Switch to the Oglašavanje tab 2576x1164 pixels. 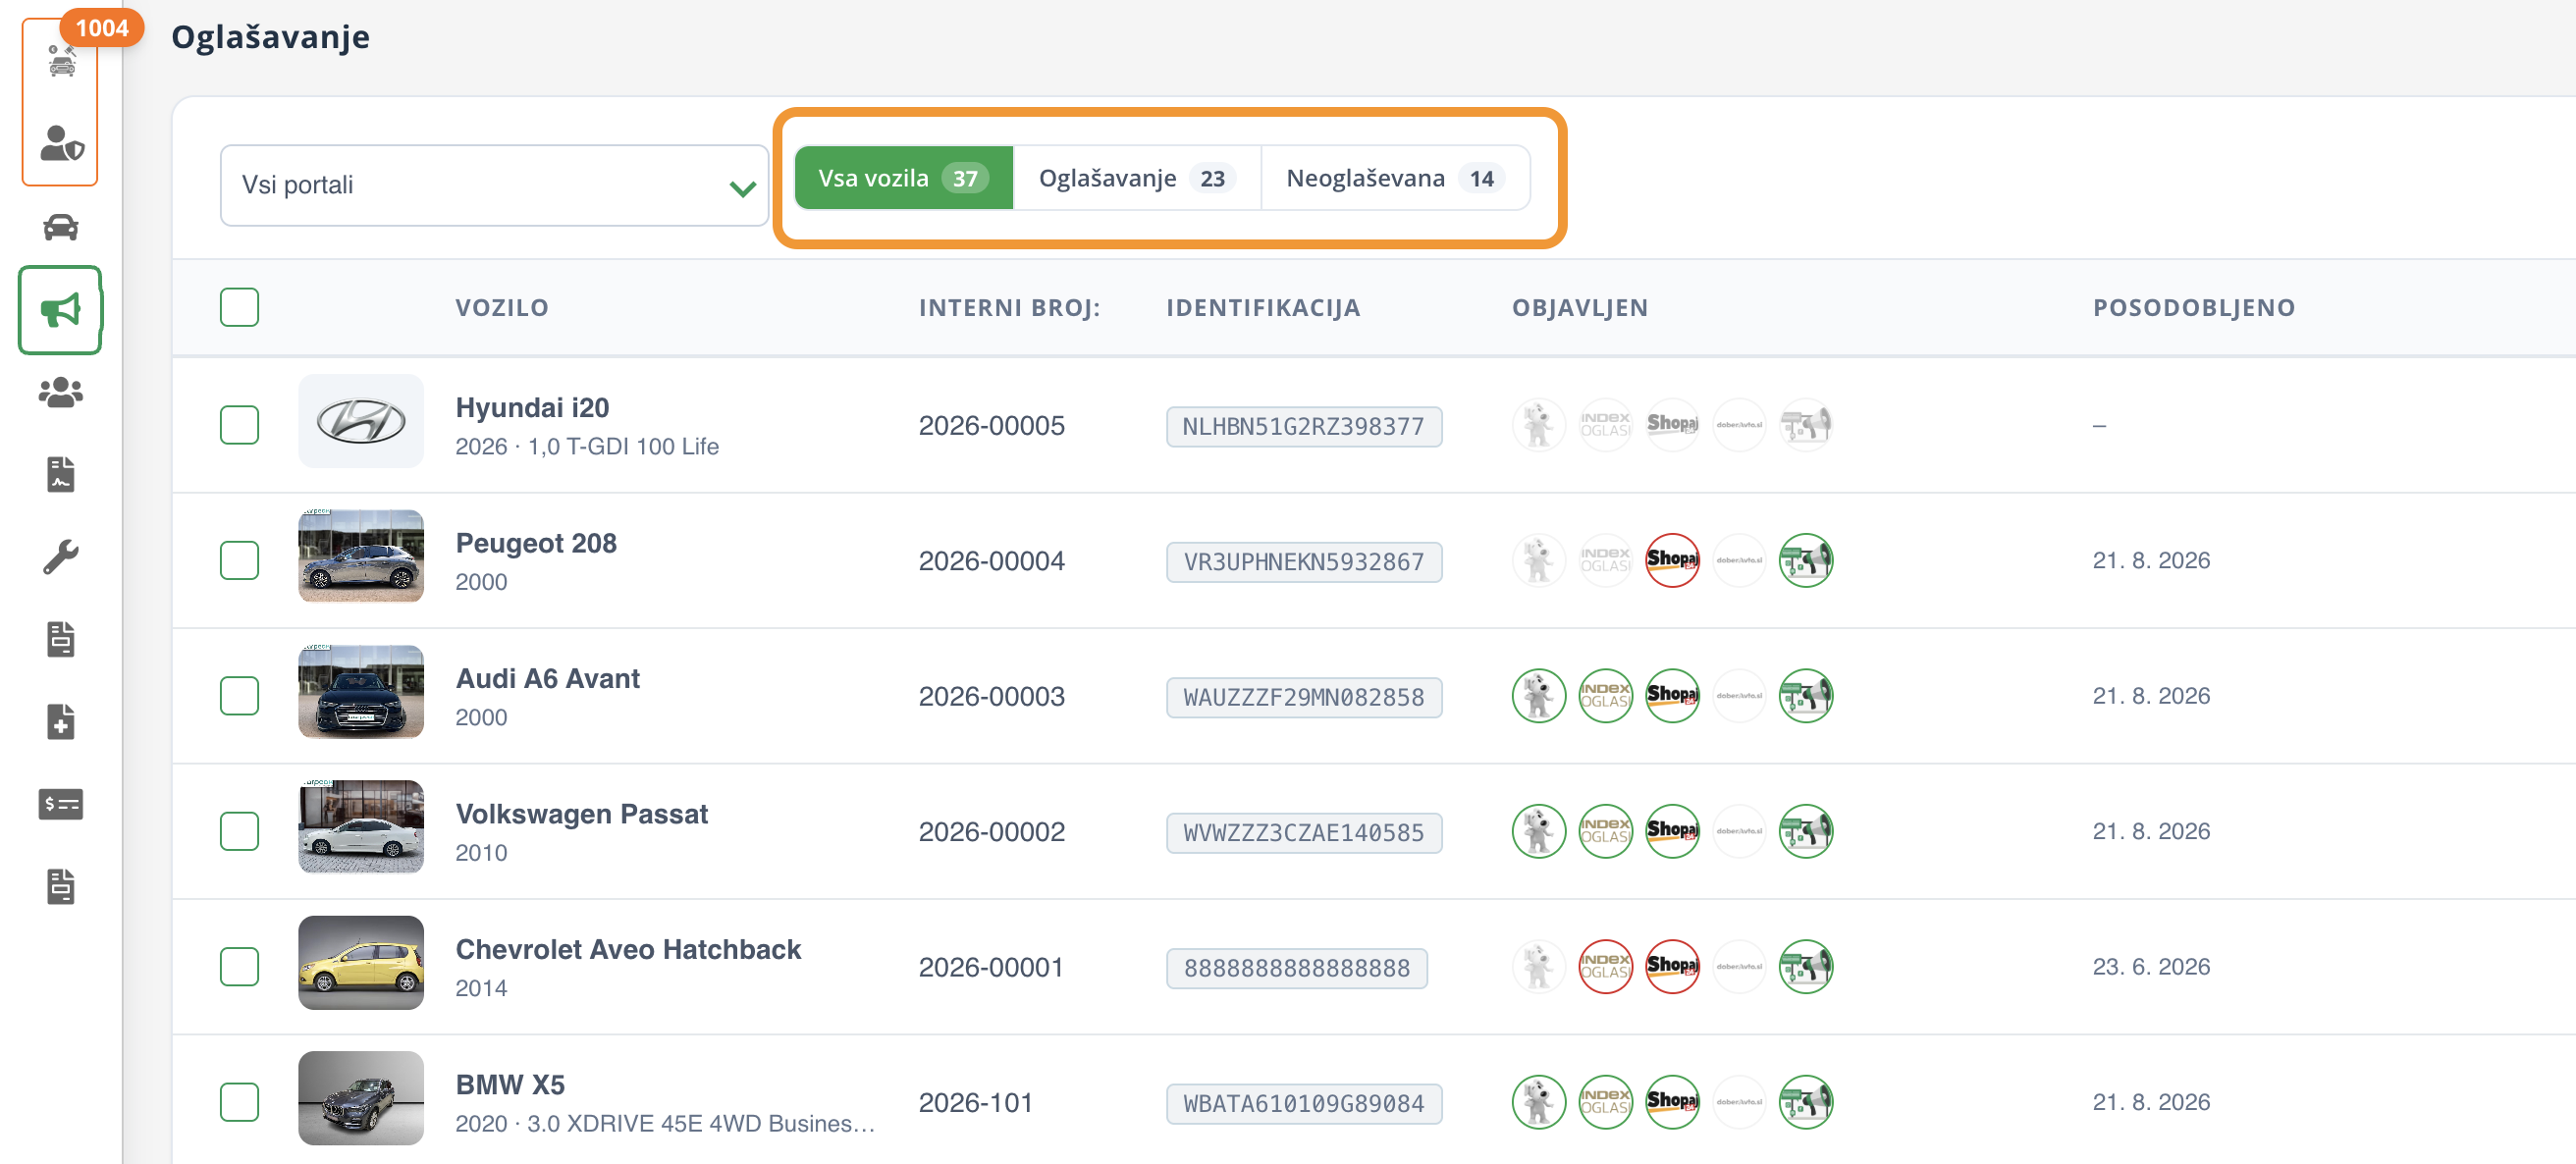[1137, 178]
